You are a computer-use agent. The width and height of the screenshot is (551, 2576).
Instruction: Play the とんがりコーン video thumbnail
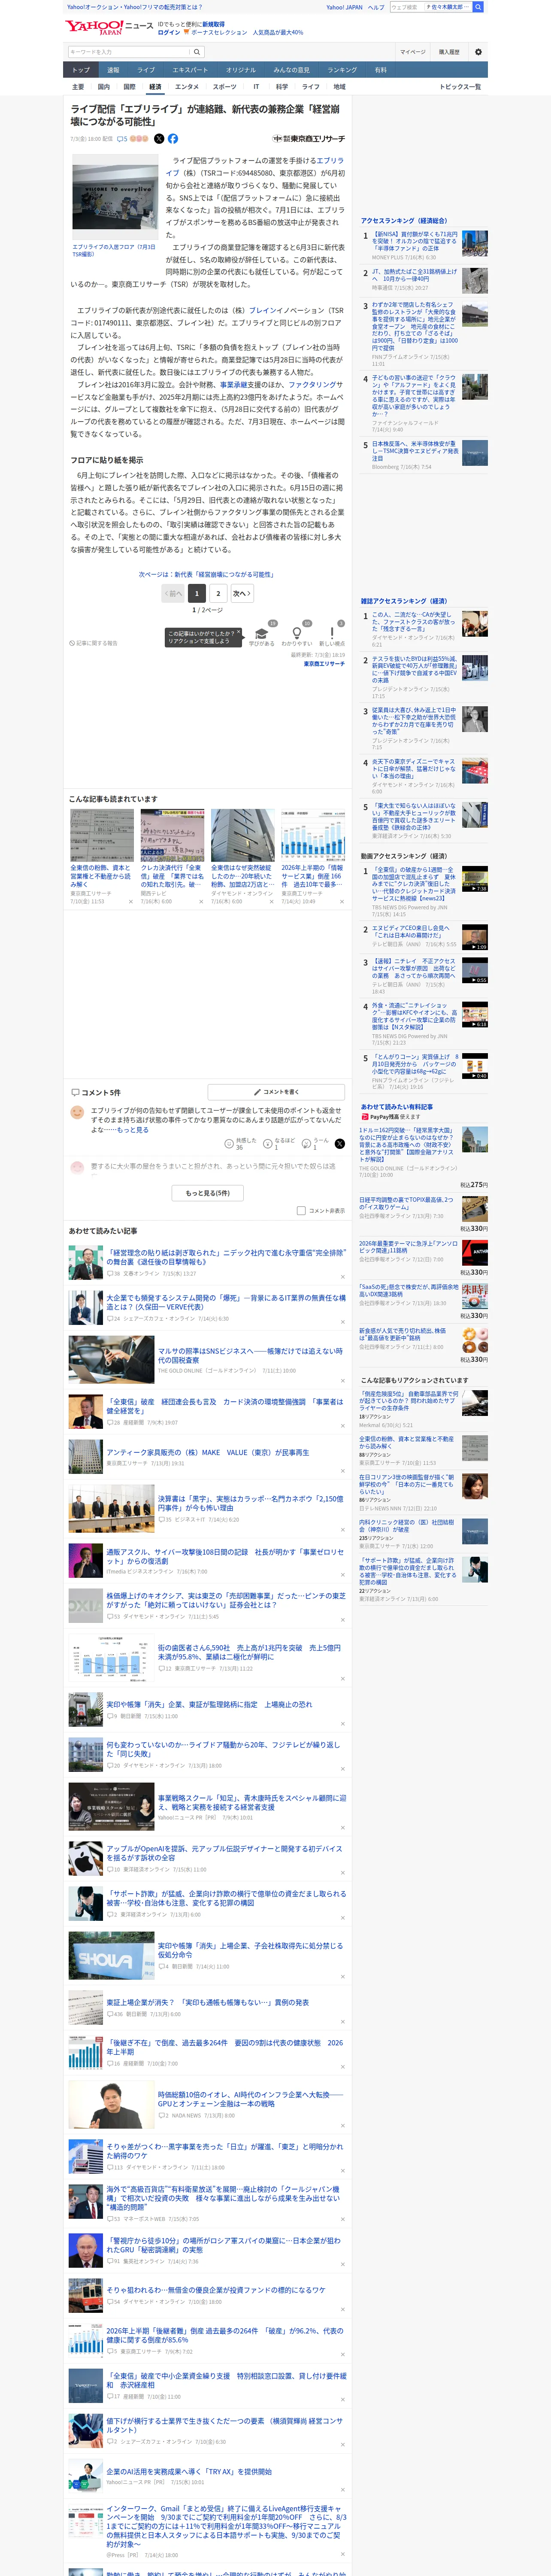tap(475, 1066)
